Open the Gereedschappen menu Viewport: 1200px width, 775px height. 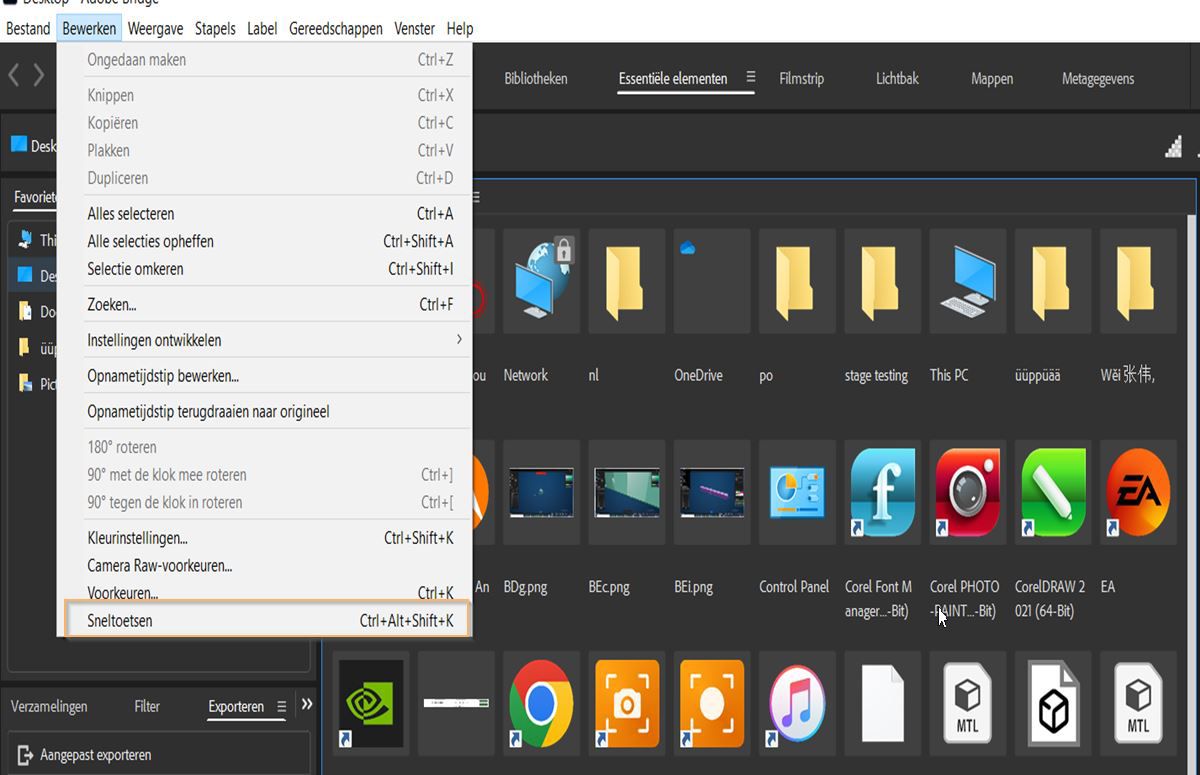point(336,28)
